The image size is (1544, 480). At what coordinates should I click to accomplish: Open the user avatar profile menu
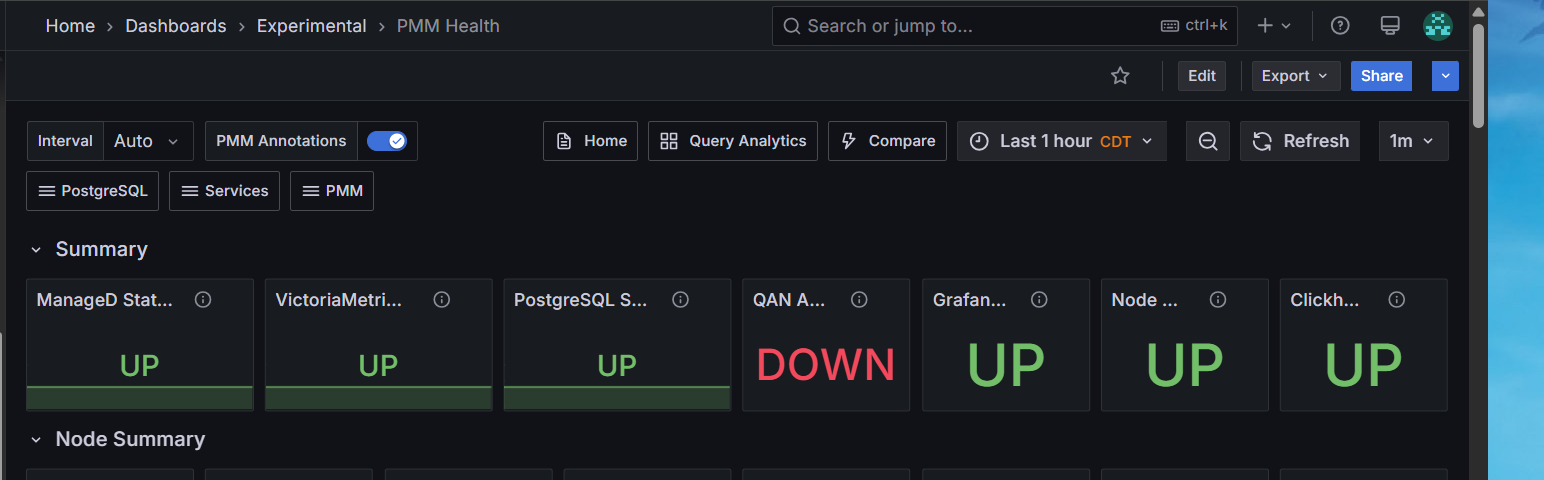tap(1438, 26)
